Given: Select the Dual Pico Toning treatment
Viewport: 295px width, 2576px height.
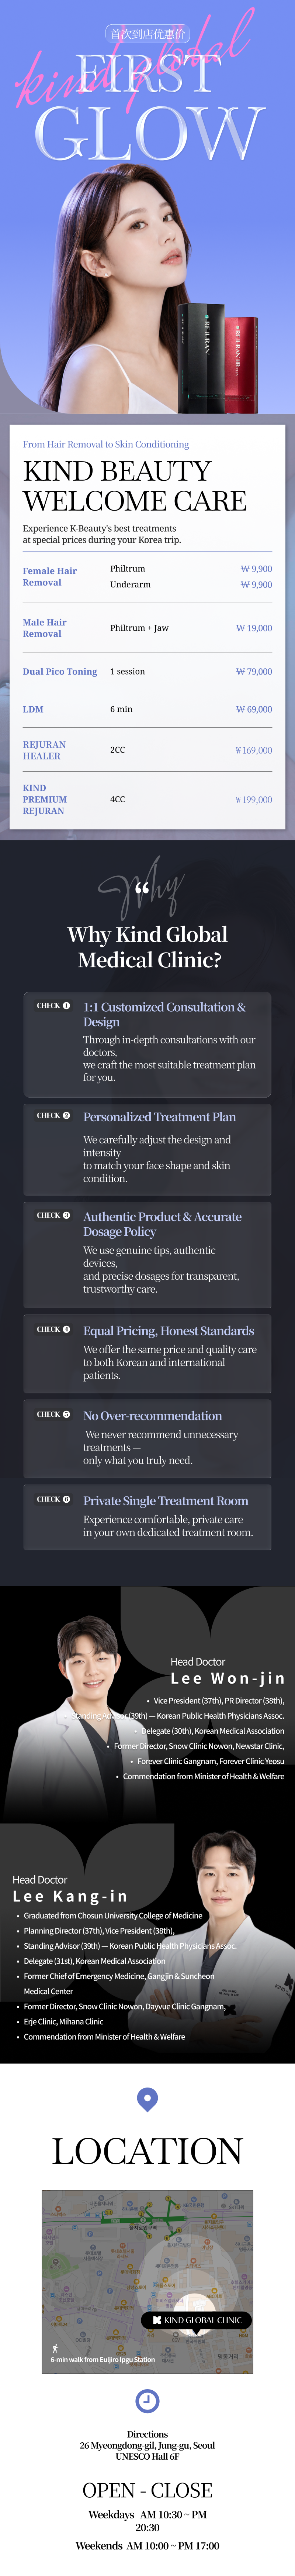Looking at the screenshot, I should pos(147,672).
